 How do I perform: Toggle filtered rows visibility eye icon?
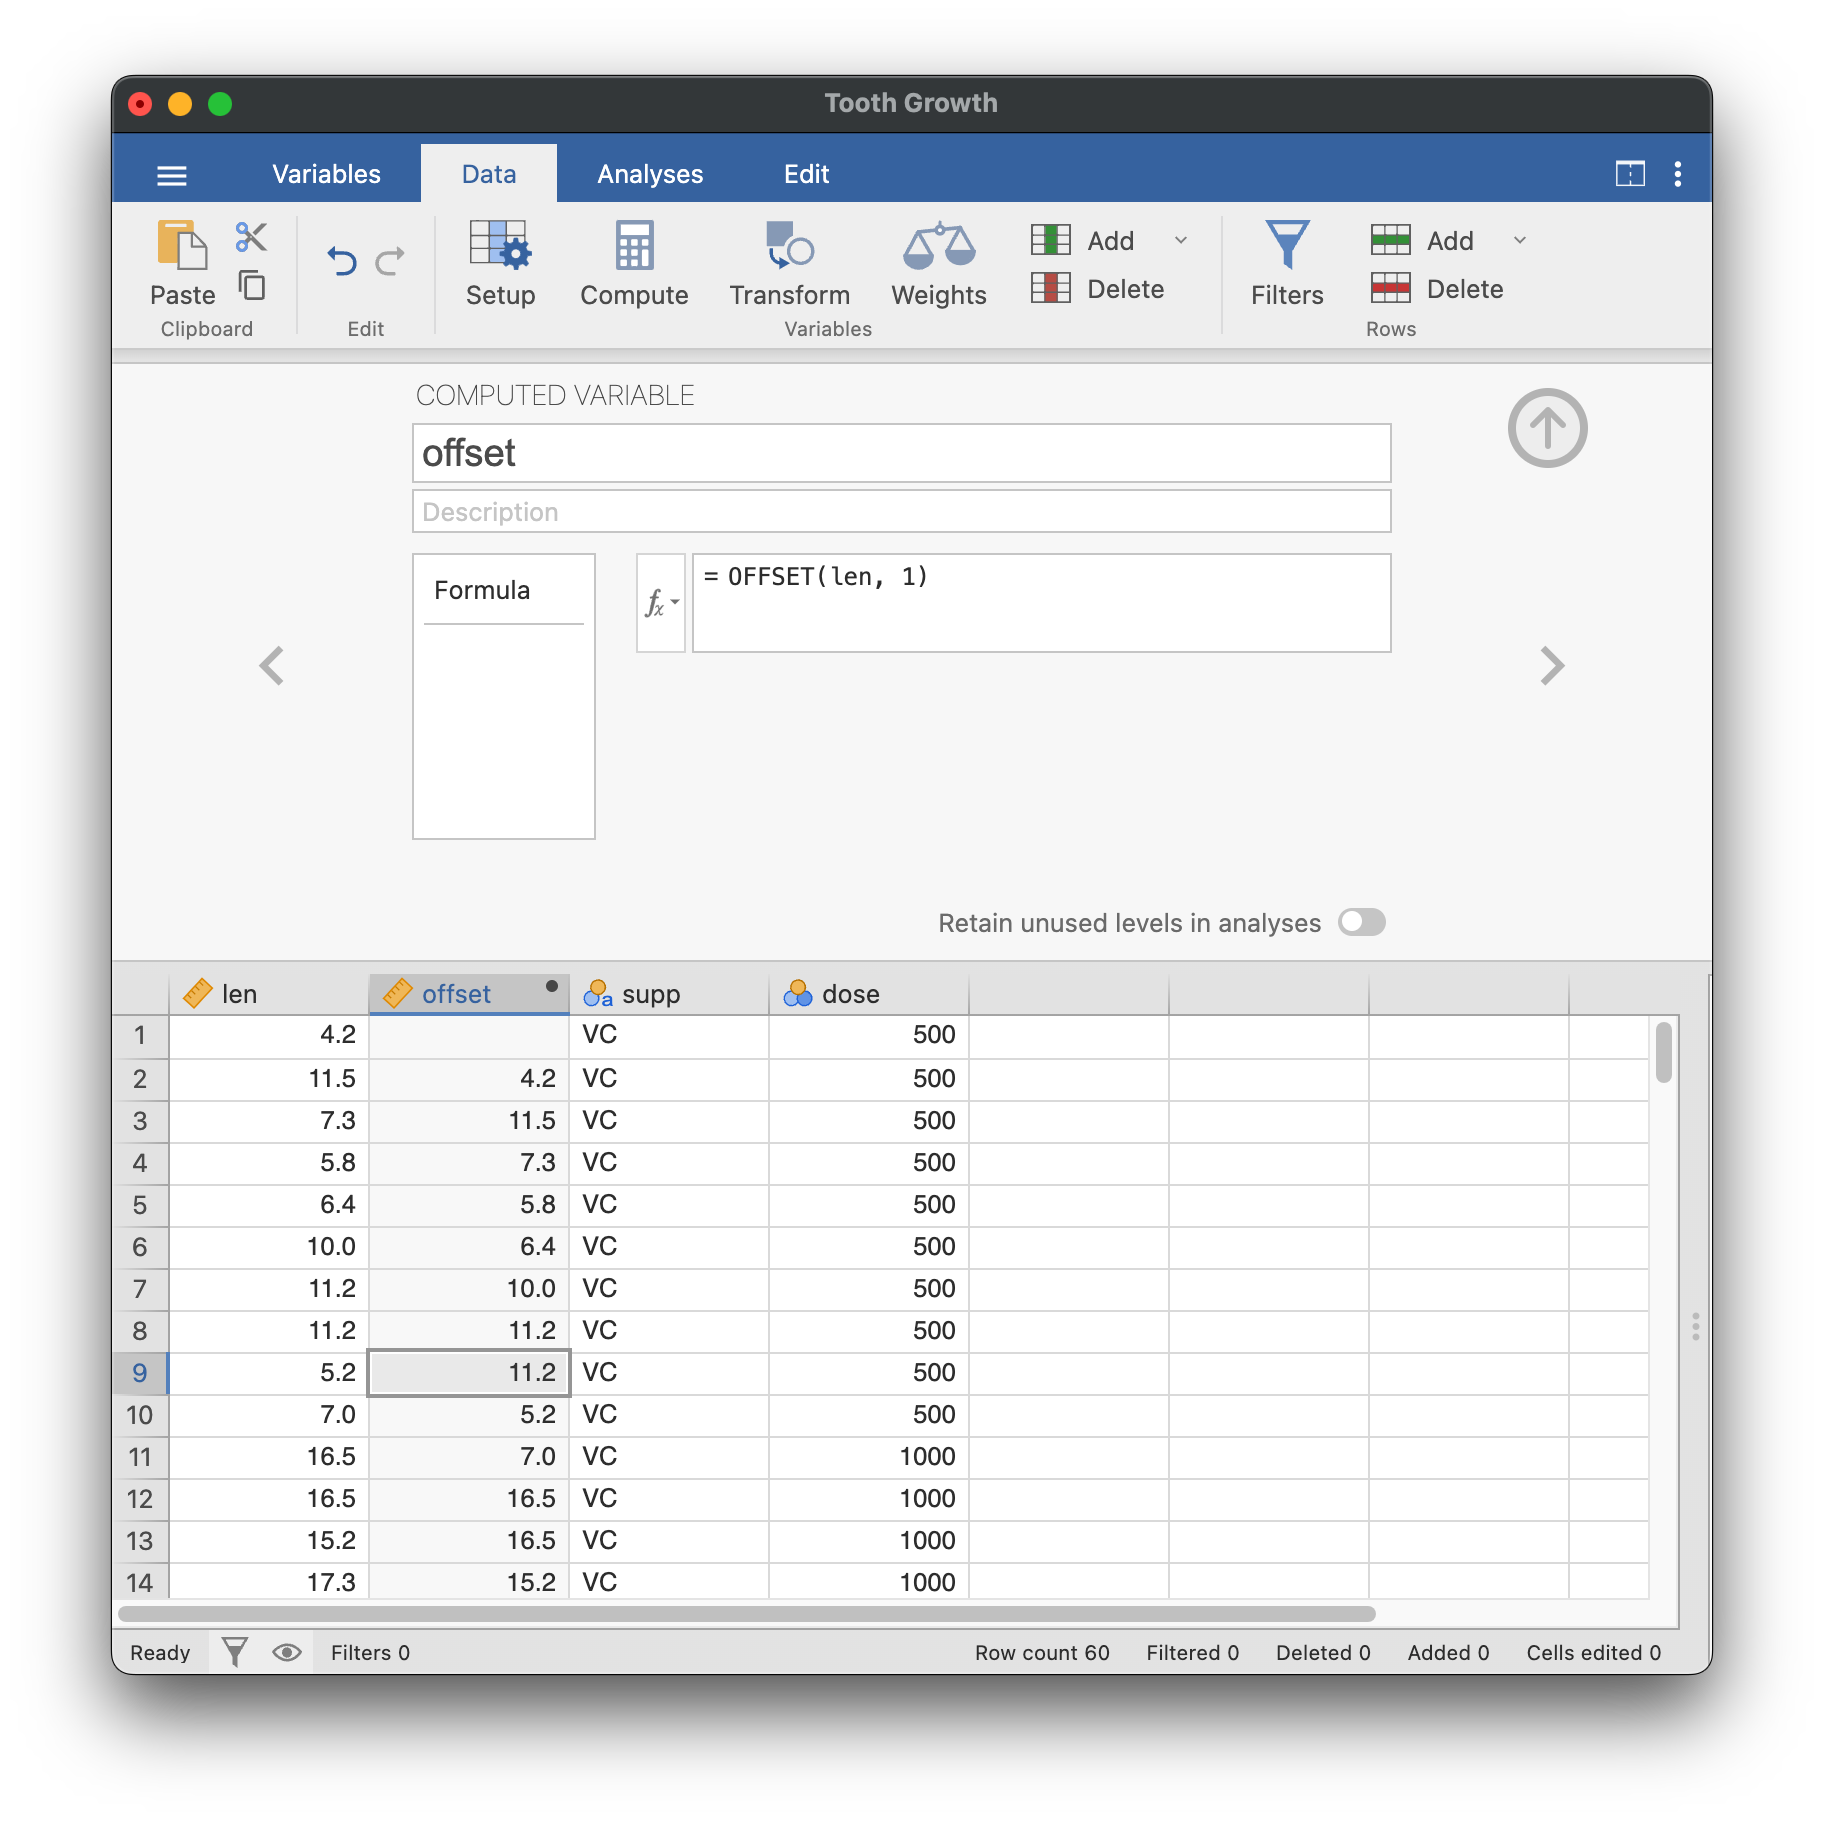click(x=287, y=1652)
